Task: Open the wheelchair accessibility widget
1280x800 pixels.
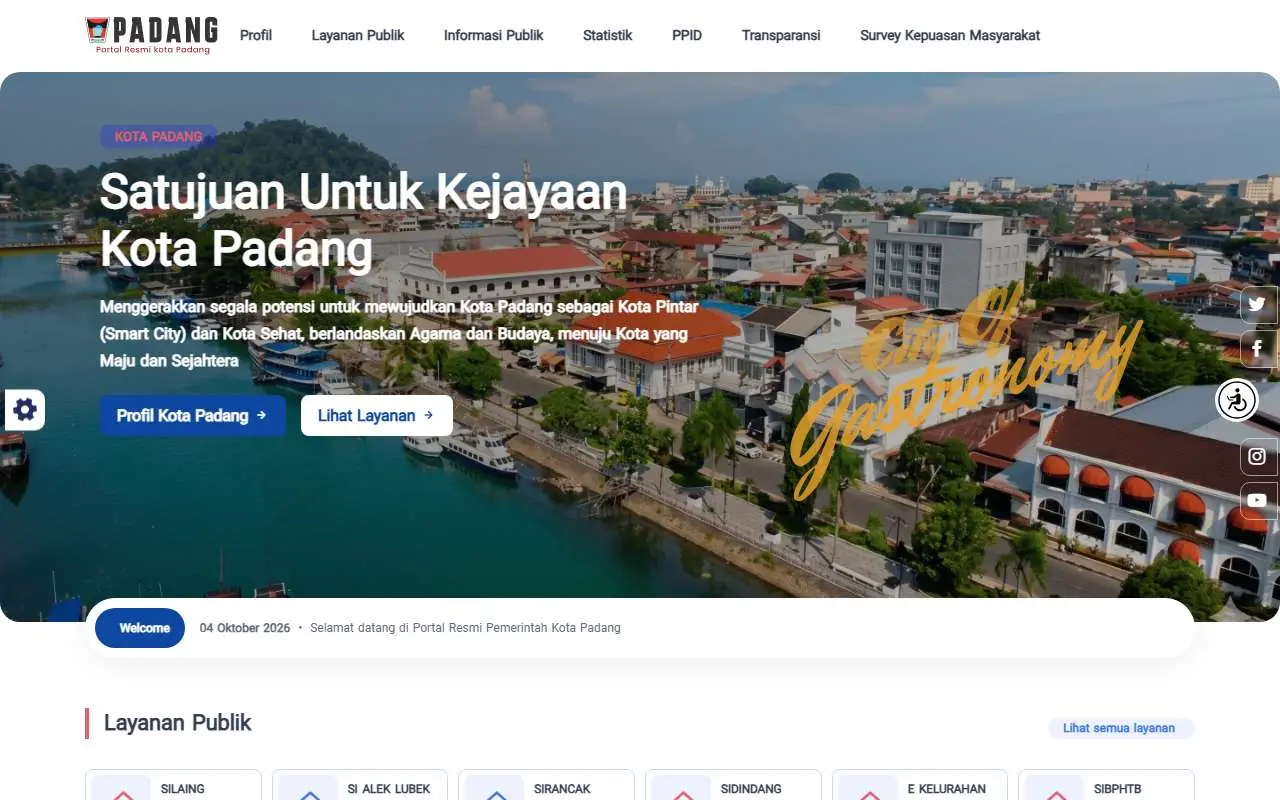Action: coord(1237,401)
